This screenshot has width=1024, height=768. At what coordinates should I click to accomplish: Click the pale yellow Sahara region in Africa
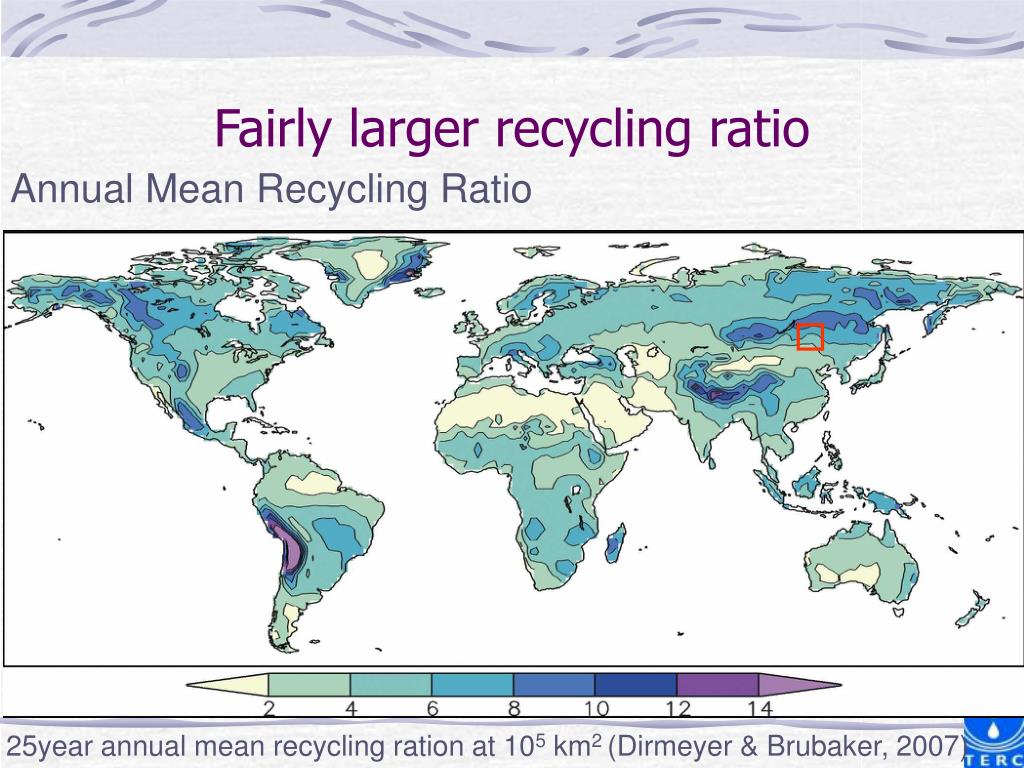[509, 406]
